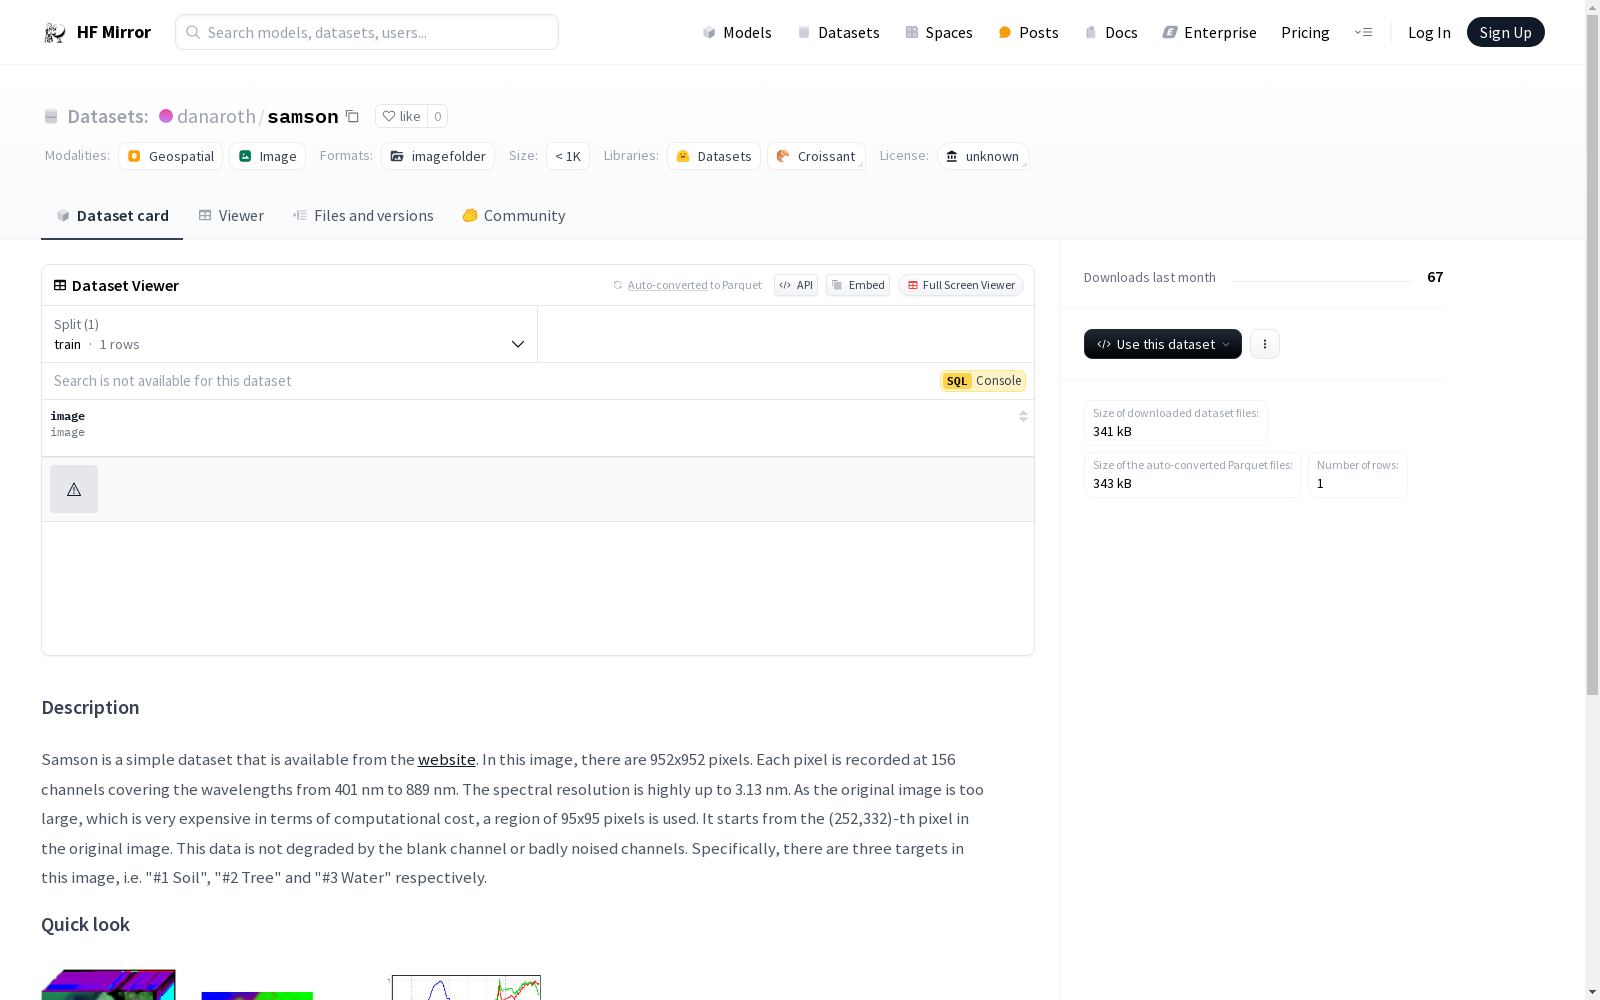Go to Datasets in top navigation

pos(838,32)
